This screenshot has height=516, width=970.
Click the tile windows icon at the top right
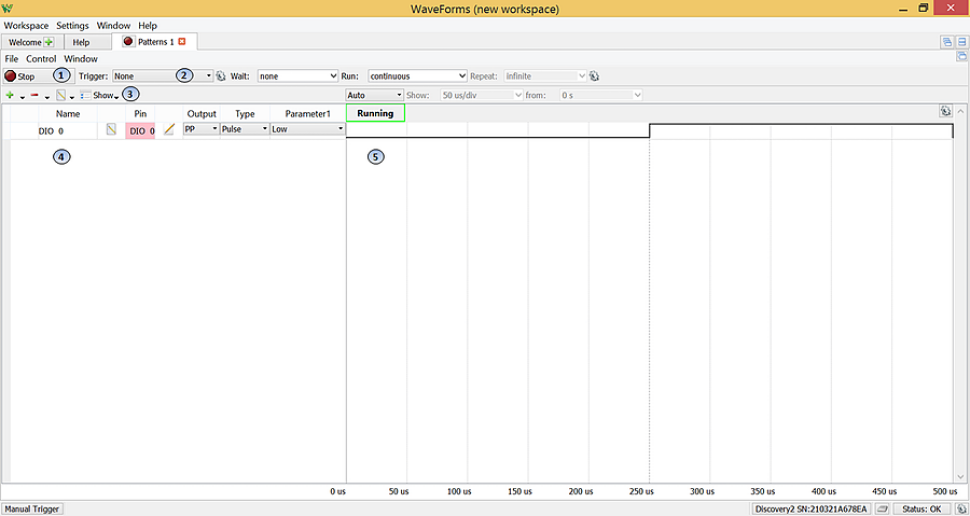coord(963,42)
